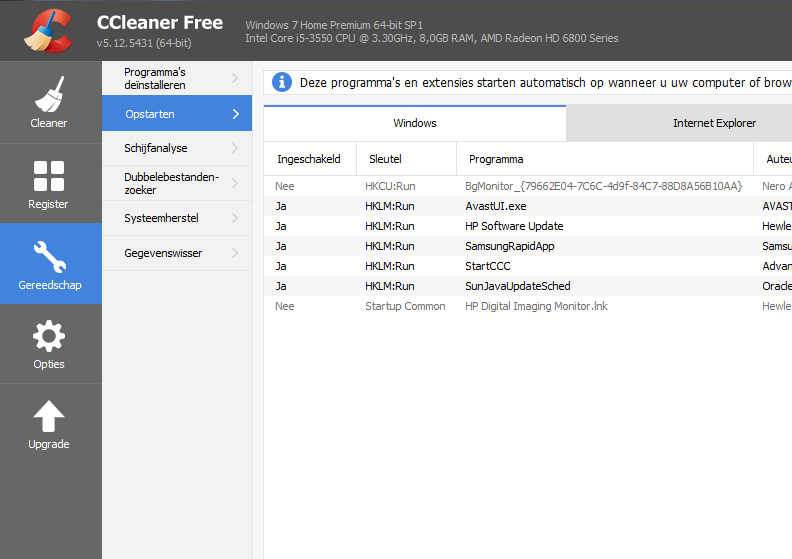This screenshot has height=559, width=792.
Task: Click the Sleutel column header
Action: coord(385,159)
